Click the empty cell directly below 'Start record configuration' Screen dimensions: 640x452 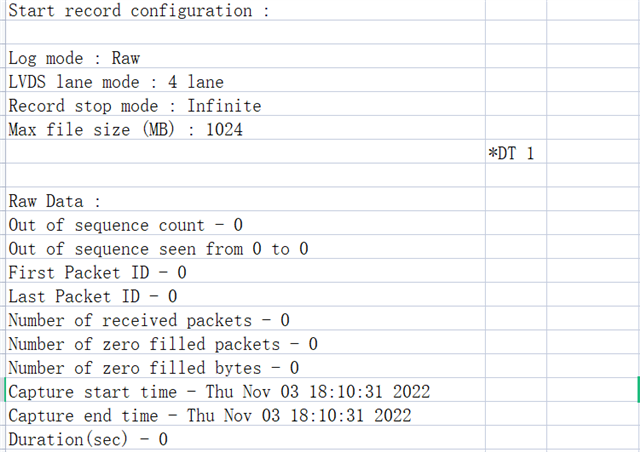coord(240,34)
